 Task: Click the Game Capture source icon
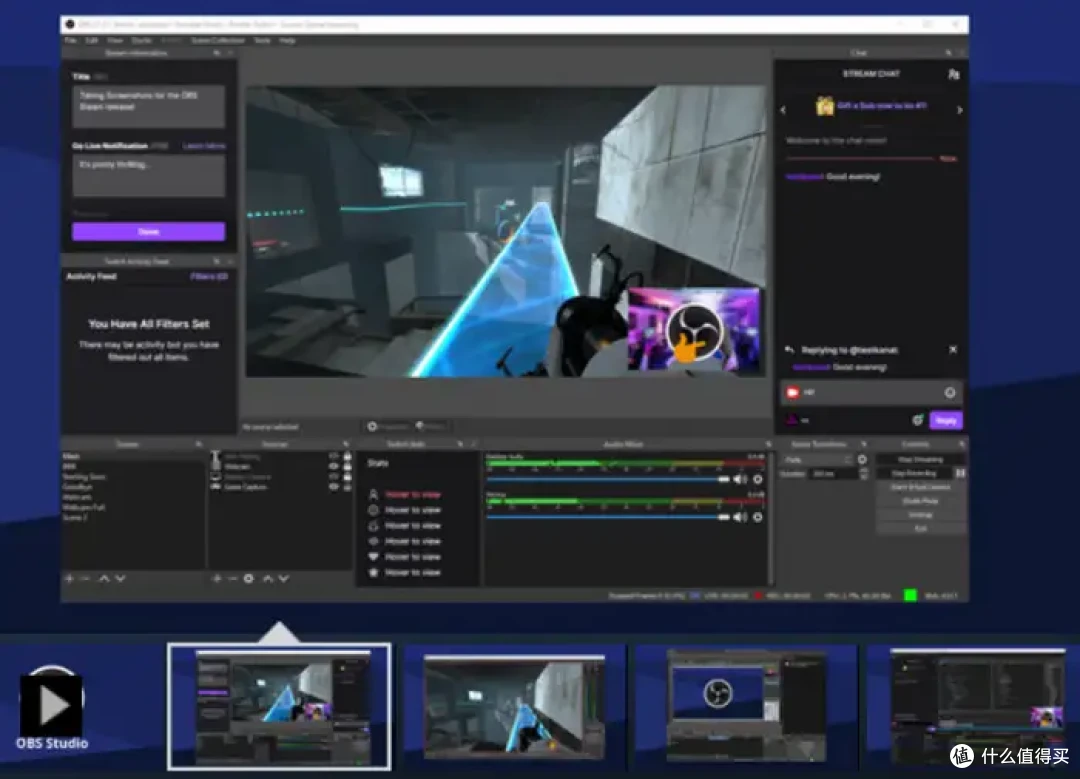(x=216, y=487)
